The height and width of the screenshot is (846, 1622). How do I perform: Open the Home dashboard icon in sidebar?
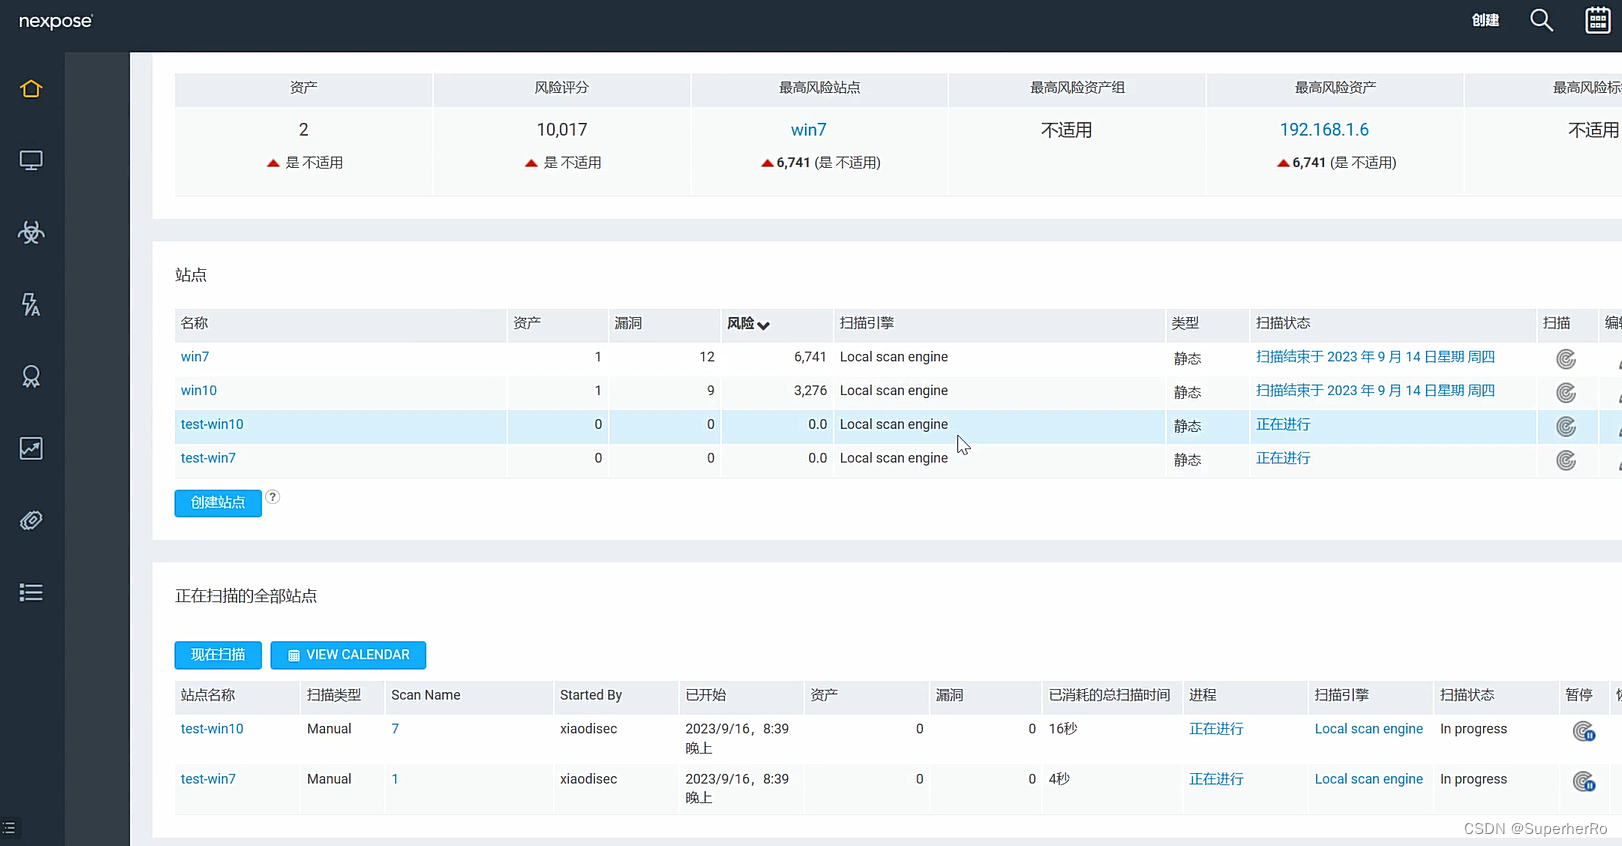[x=31, y=89]
